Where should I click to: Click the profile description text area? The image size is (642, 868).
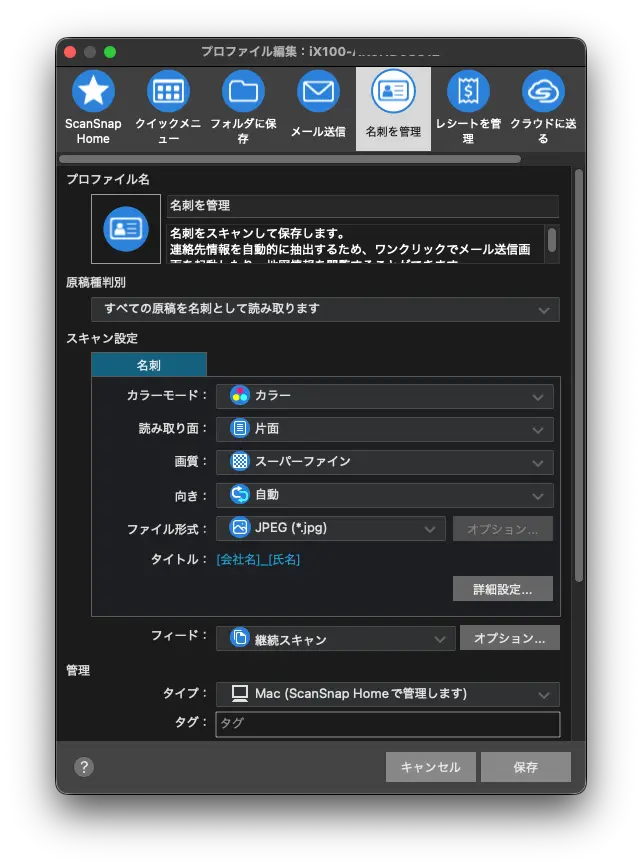(x=356, y=244)
